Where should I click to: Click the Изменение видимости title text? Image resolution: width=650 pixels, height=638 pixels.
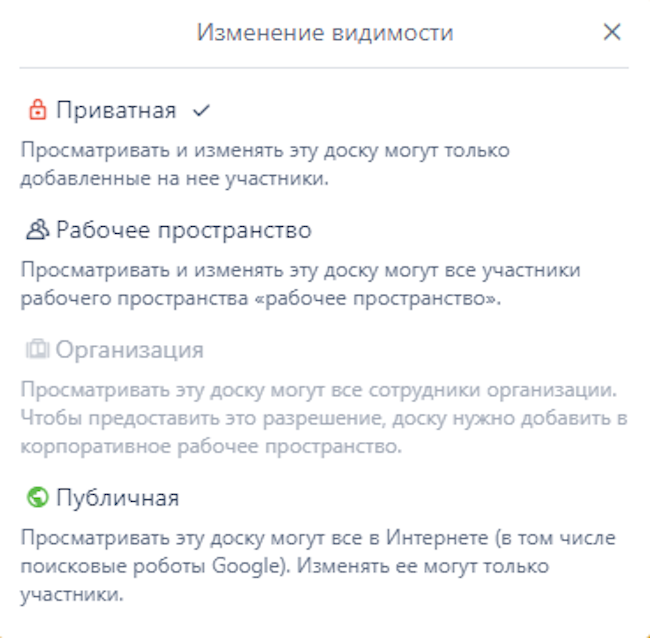[325, 33]
